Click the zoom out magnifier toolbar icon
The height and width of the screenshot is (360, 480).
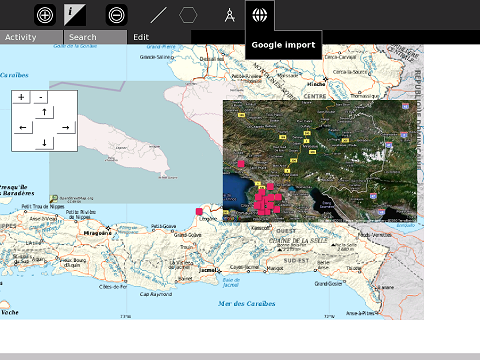(117, 15)
